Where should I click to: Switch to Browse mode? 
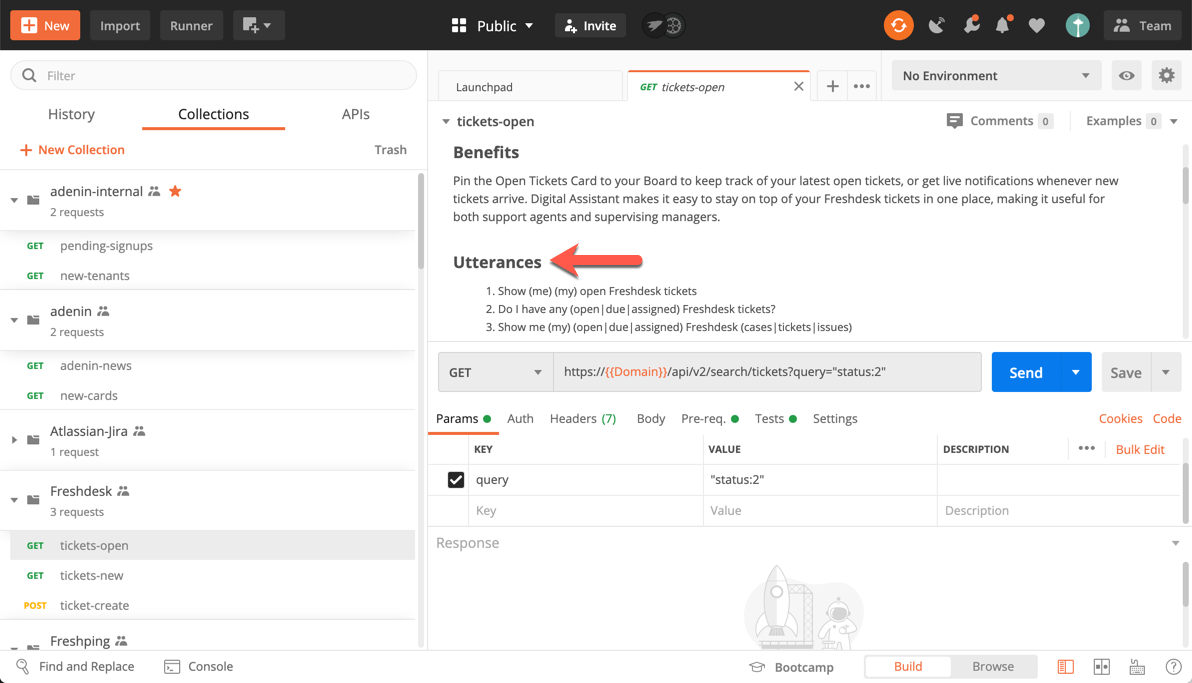[x=993, y=666]
